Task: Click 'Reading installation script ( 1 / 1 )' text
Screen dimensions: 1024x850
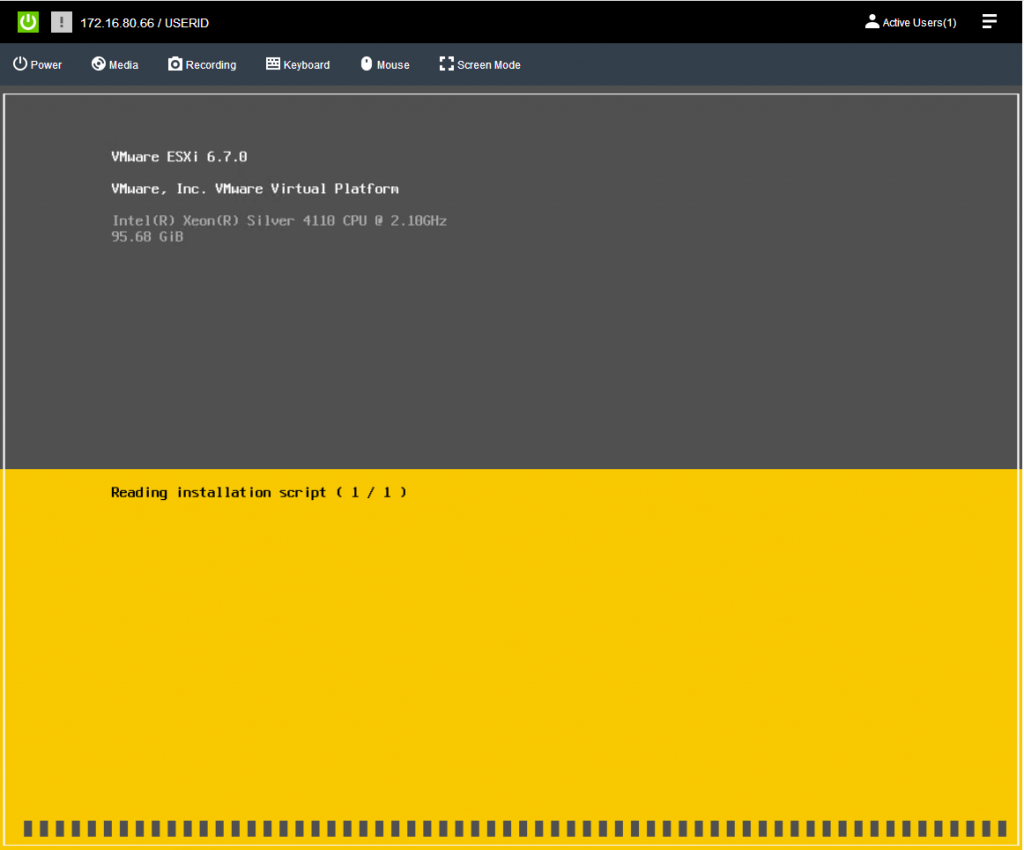Action: (x=259, y=492)
